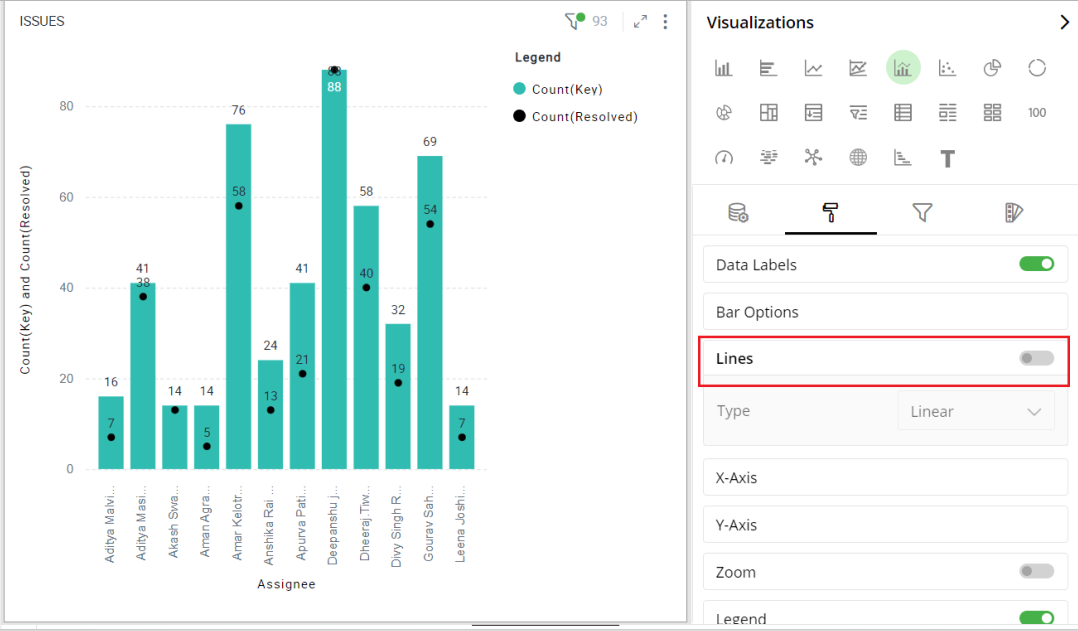
Task: Select the sunburst chart visualization icon
Action: point(723,113)
